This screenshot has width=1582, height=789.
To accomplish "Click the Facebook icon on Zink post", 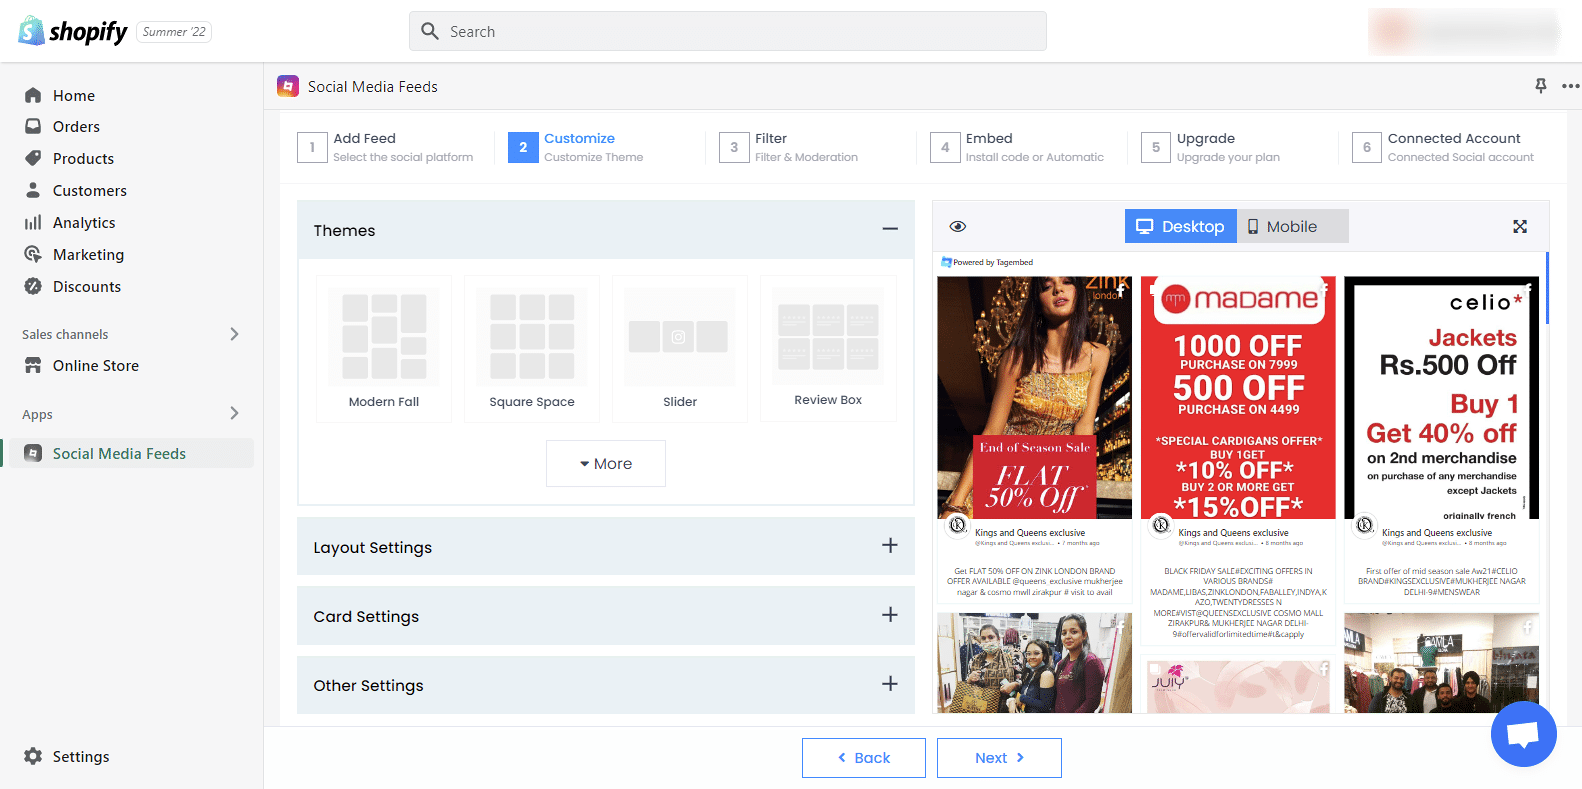I will click(x=1121, y=289).
